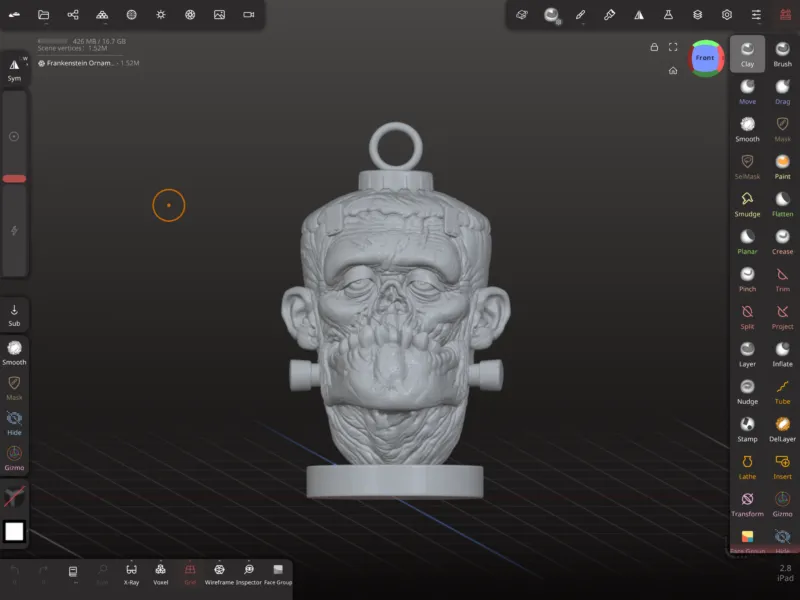Screen dimensions: 800x600
Task: Select the Paint tool
Action: (782, 167)
